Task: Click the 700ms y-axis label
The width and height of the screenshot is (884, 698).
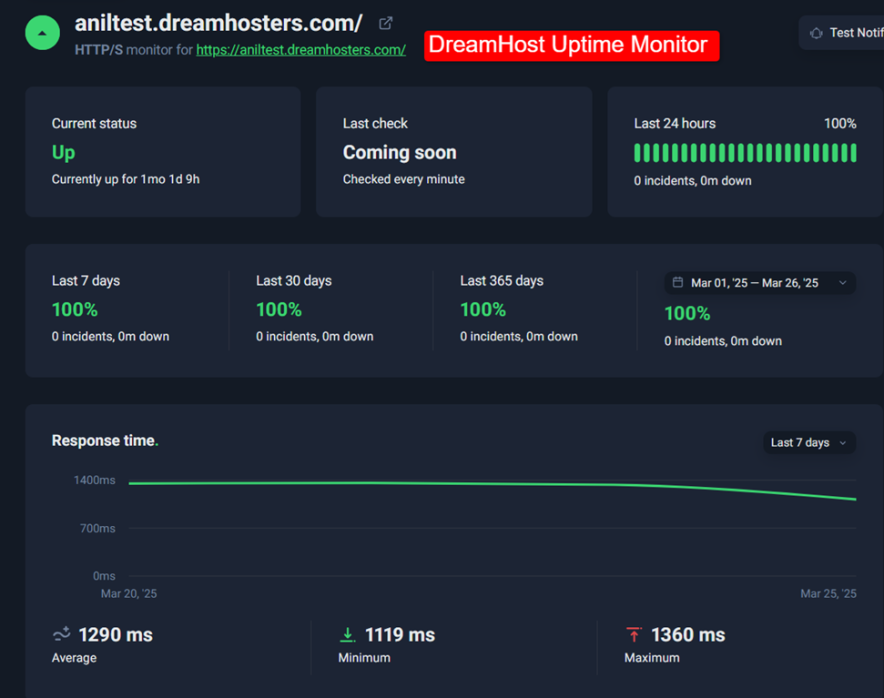Action: pyautogui.click(x=98, y=528)
